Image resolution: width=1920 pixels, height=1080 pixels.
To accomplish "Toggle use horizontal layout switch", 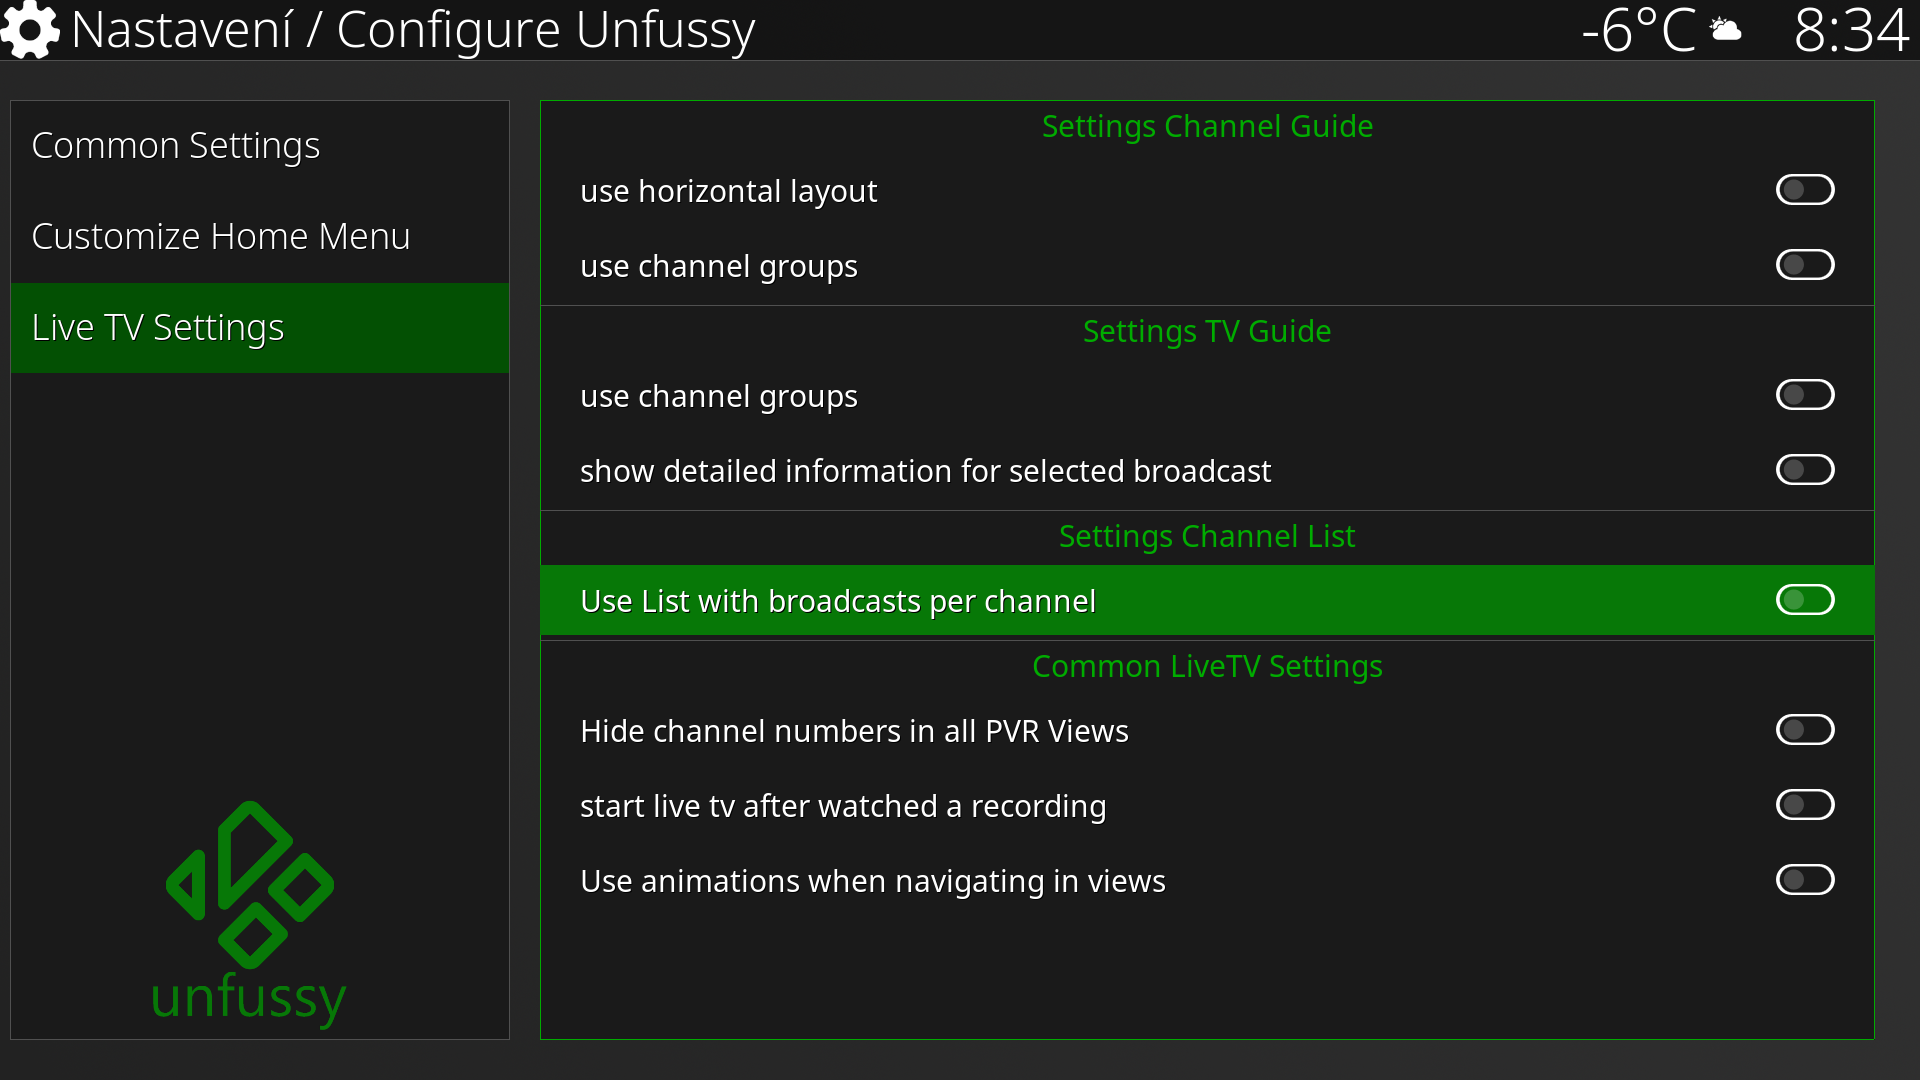I will click(x=1804, y=190).
